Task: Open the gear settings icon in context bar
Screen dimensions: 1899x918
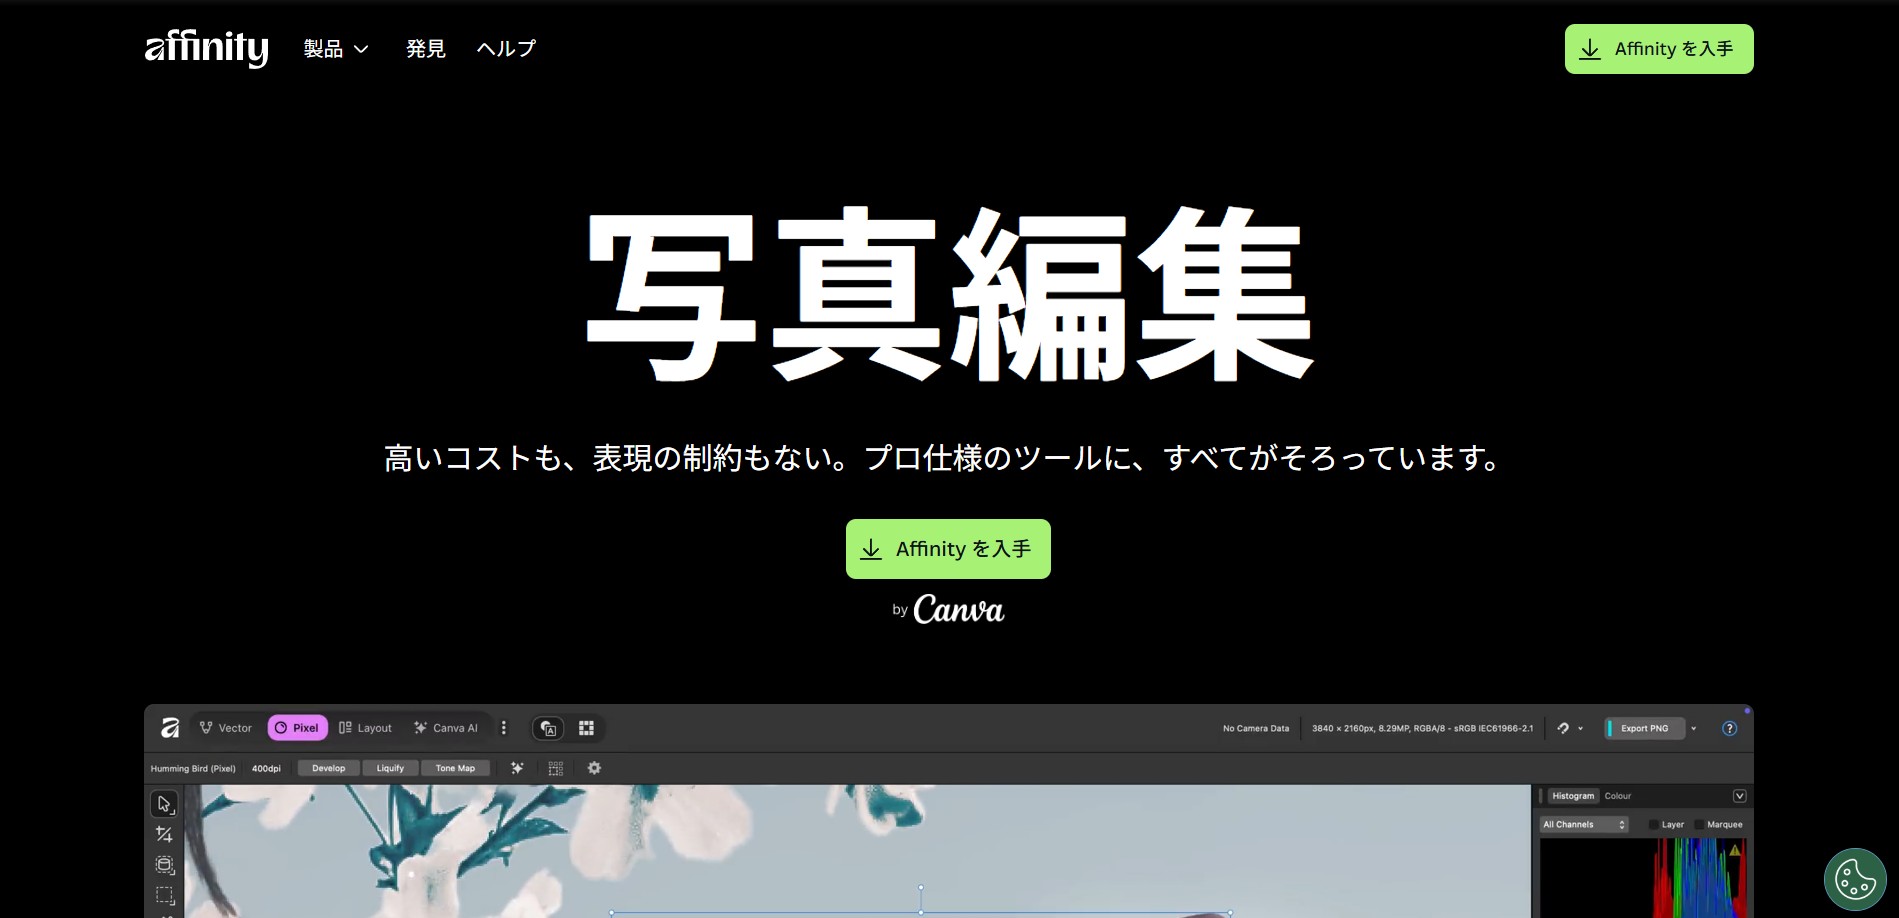Action: (594, 768)
